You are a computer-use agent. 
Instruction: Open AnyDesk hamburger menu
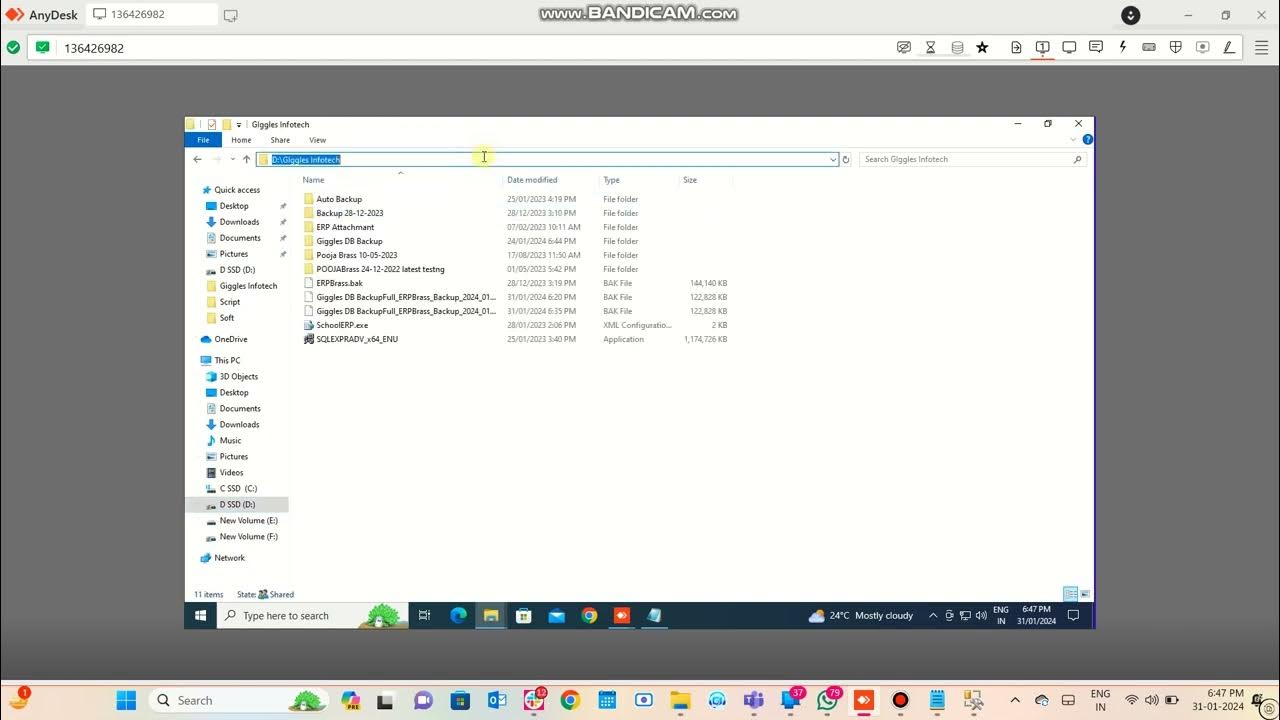click(x=1260, y=47)
